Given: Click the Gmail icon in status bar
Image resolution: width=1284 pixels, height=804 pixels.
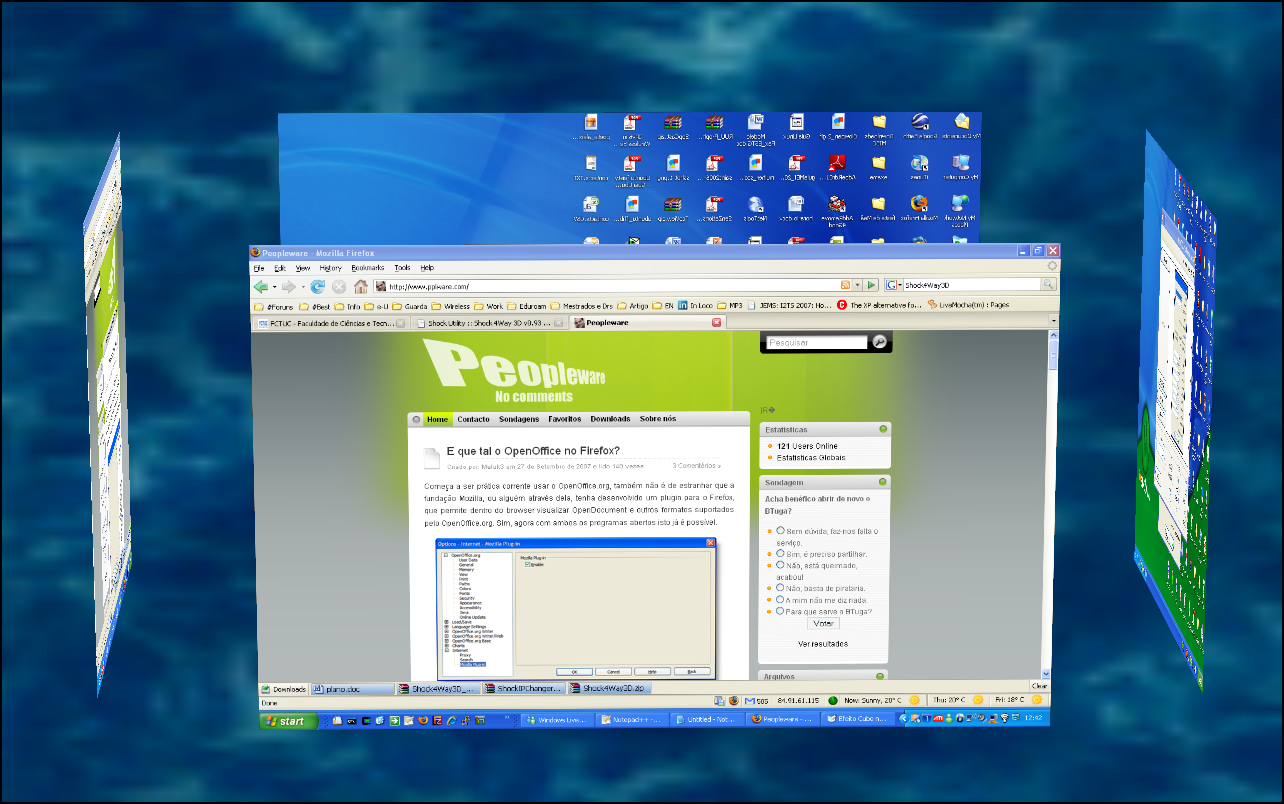Looking at the screenshot, I should [748, 700].
